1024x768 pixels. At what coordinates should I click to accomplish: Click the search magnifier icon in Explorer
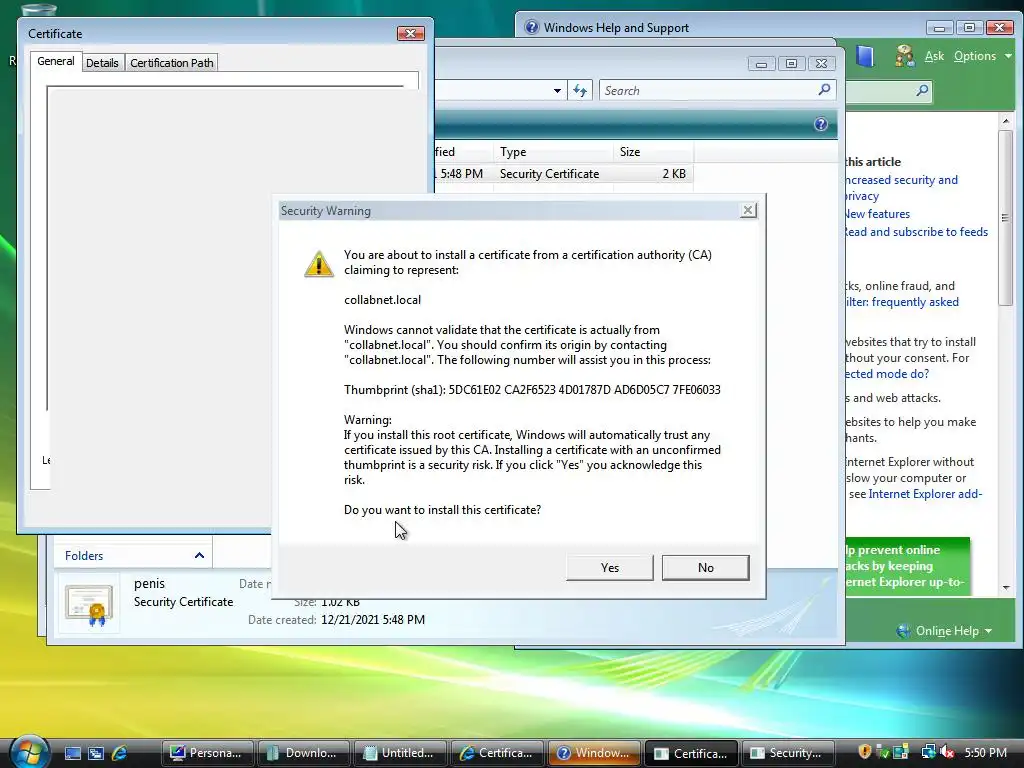[x=824, y=90]
